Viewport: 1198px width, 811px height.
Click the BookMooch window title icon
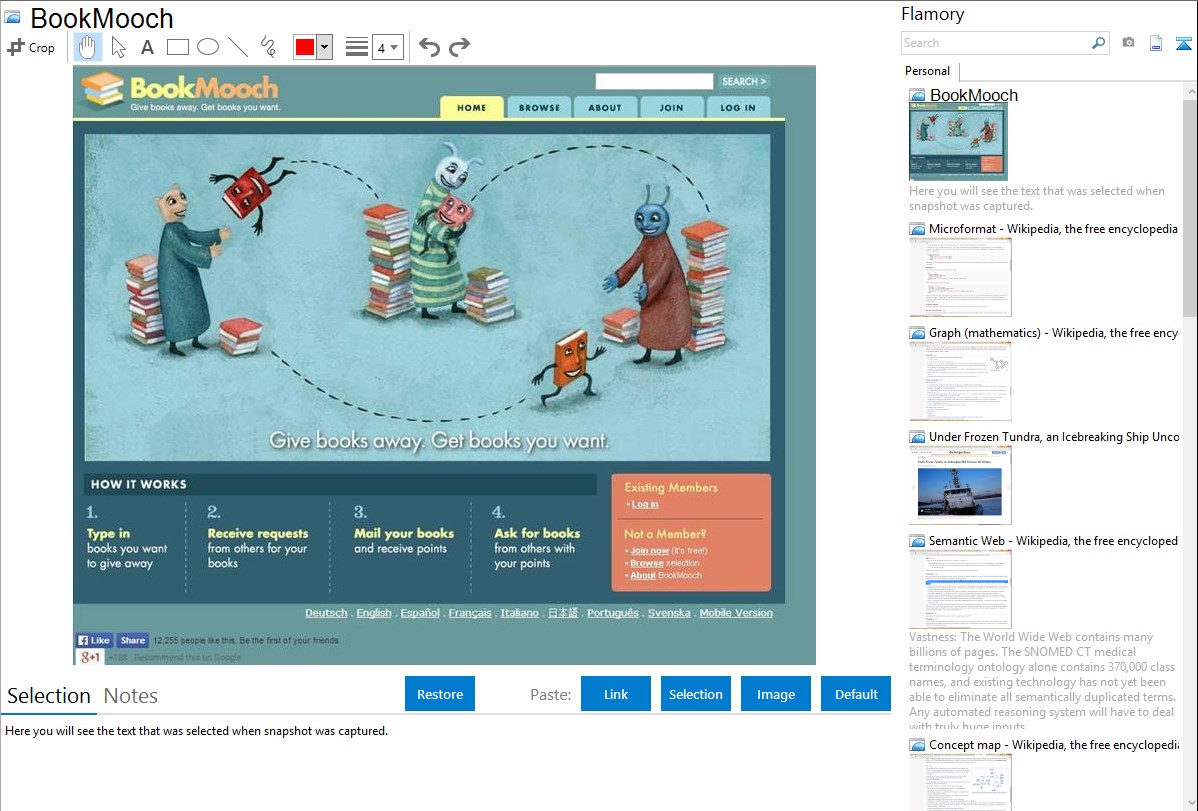coord(12,17)
